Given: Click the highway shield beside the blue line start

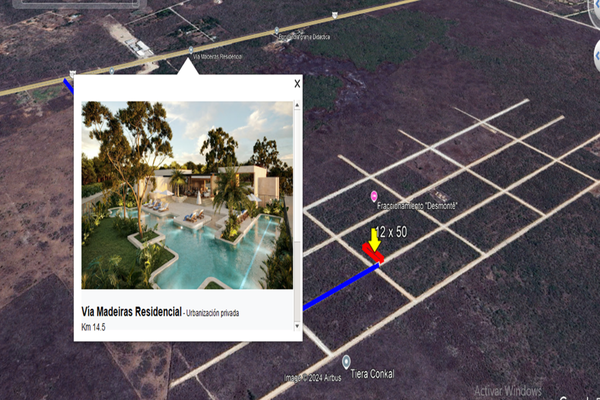Looking at the screenshot, I should 72,73.
